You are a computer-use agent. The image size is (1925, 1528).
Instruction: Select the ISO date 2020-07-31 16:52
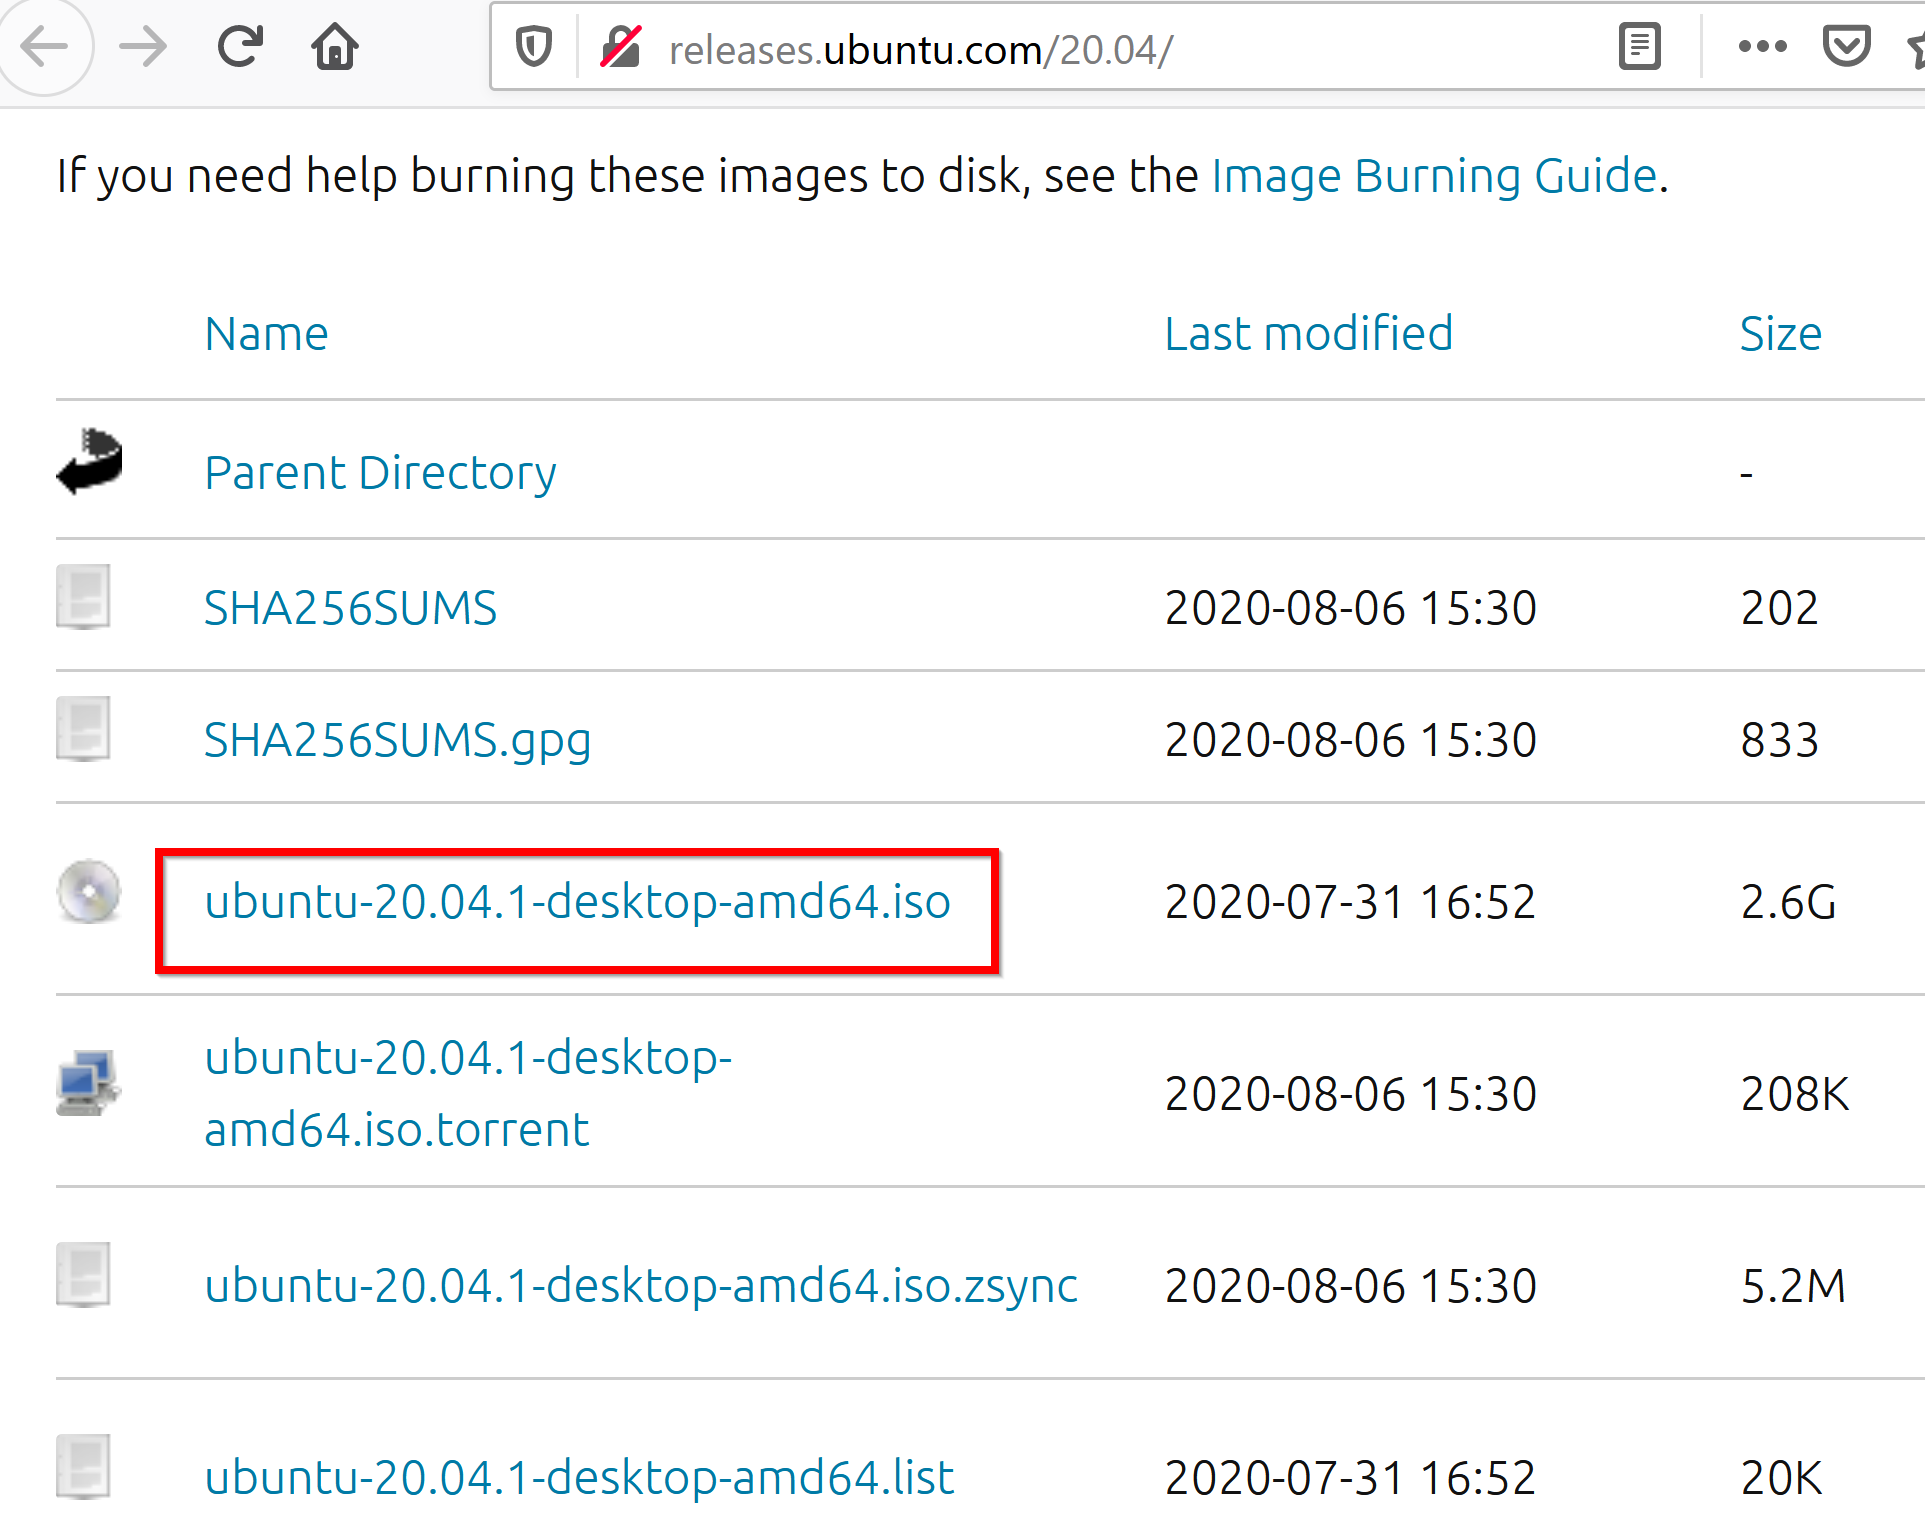click(x=1350, y=902)
